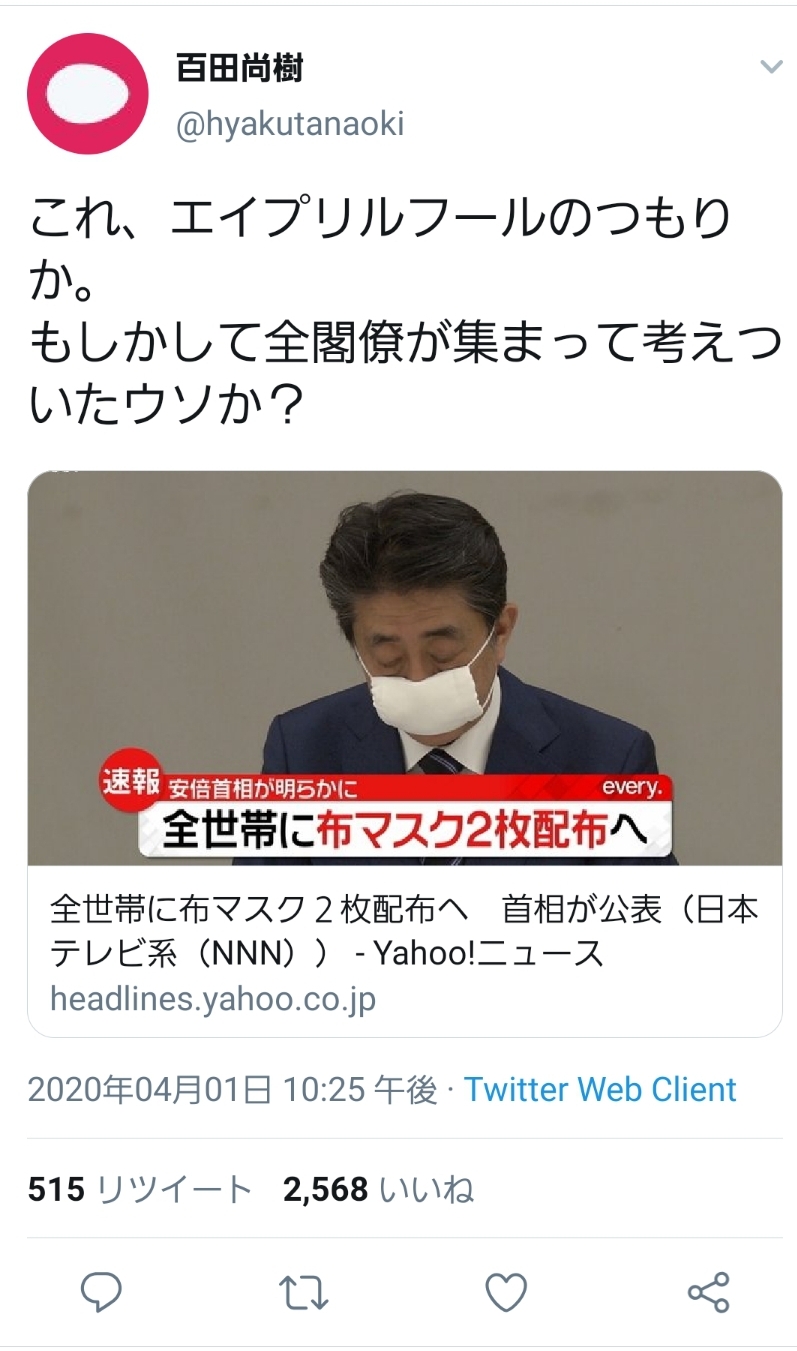
Task: View the 2,568 いいね list
Action: click(x=378, y=1189)
